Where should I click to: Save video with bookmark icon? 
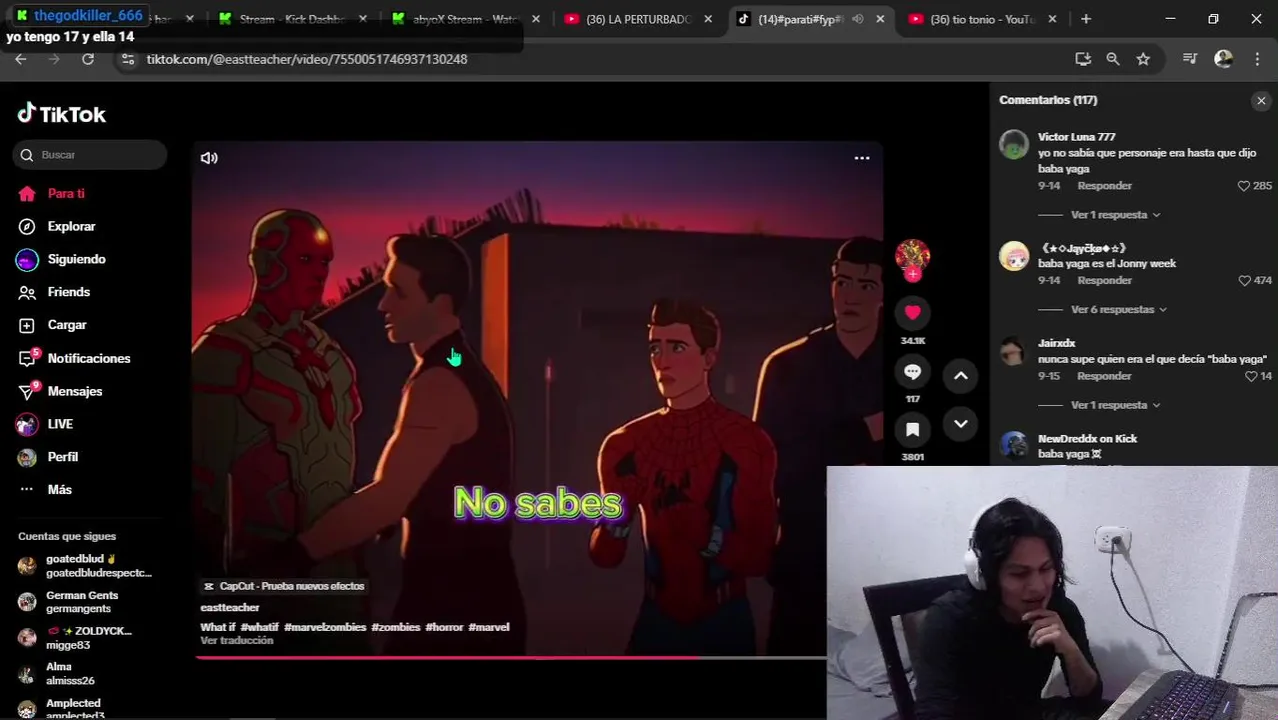click(912, 430)
